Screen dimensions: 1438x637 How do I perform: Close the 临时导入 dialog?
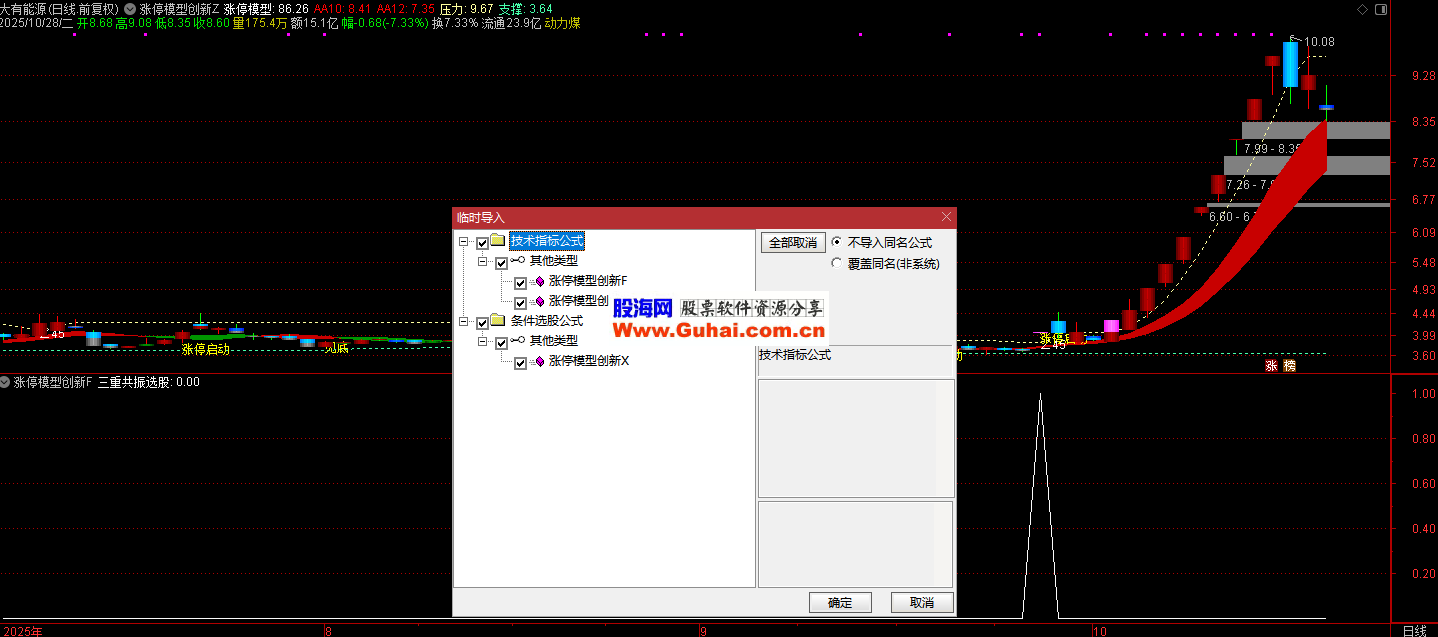tap(946, 217)
